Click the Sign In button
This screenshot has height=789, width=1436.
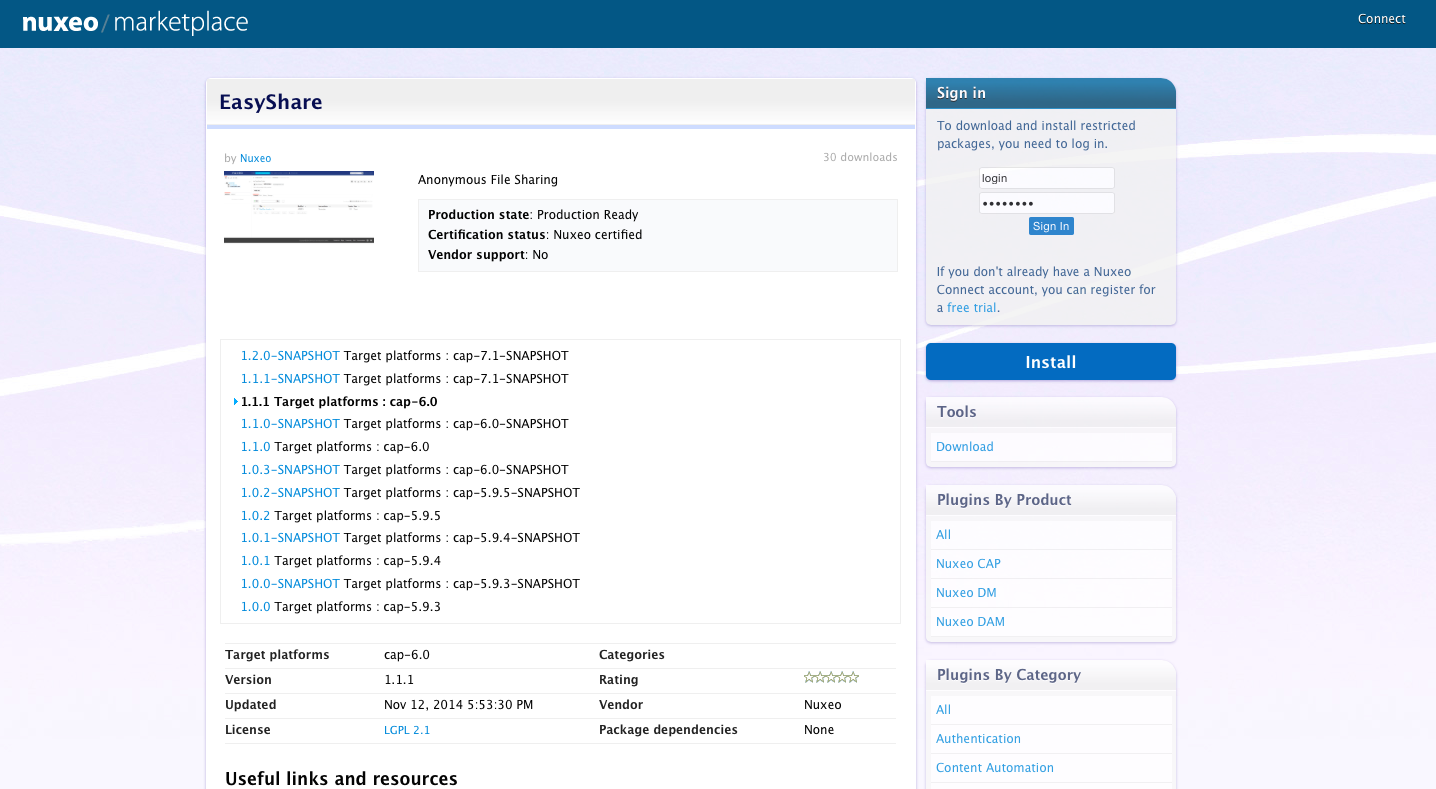point(1051,227)
